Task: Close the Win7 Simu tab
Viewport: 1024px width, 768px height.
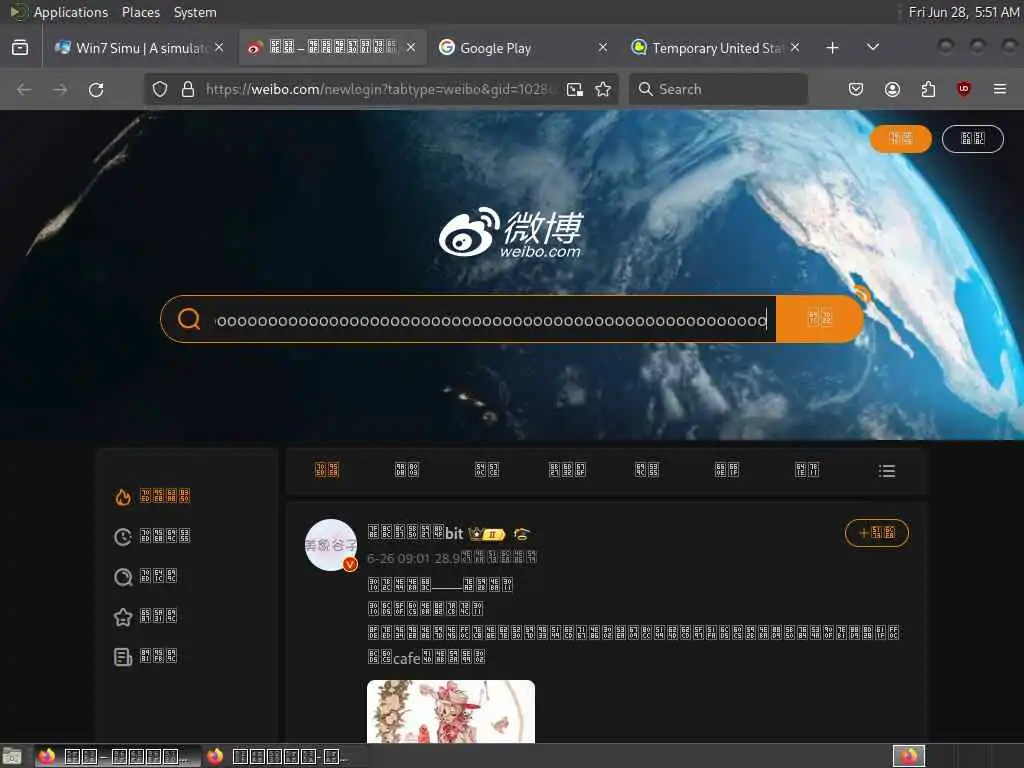Action: click(x=219, y=48)
